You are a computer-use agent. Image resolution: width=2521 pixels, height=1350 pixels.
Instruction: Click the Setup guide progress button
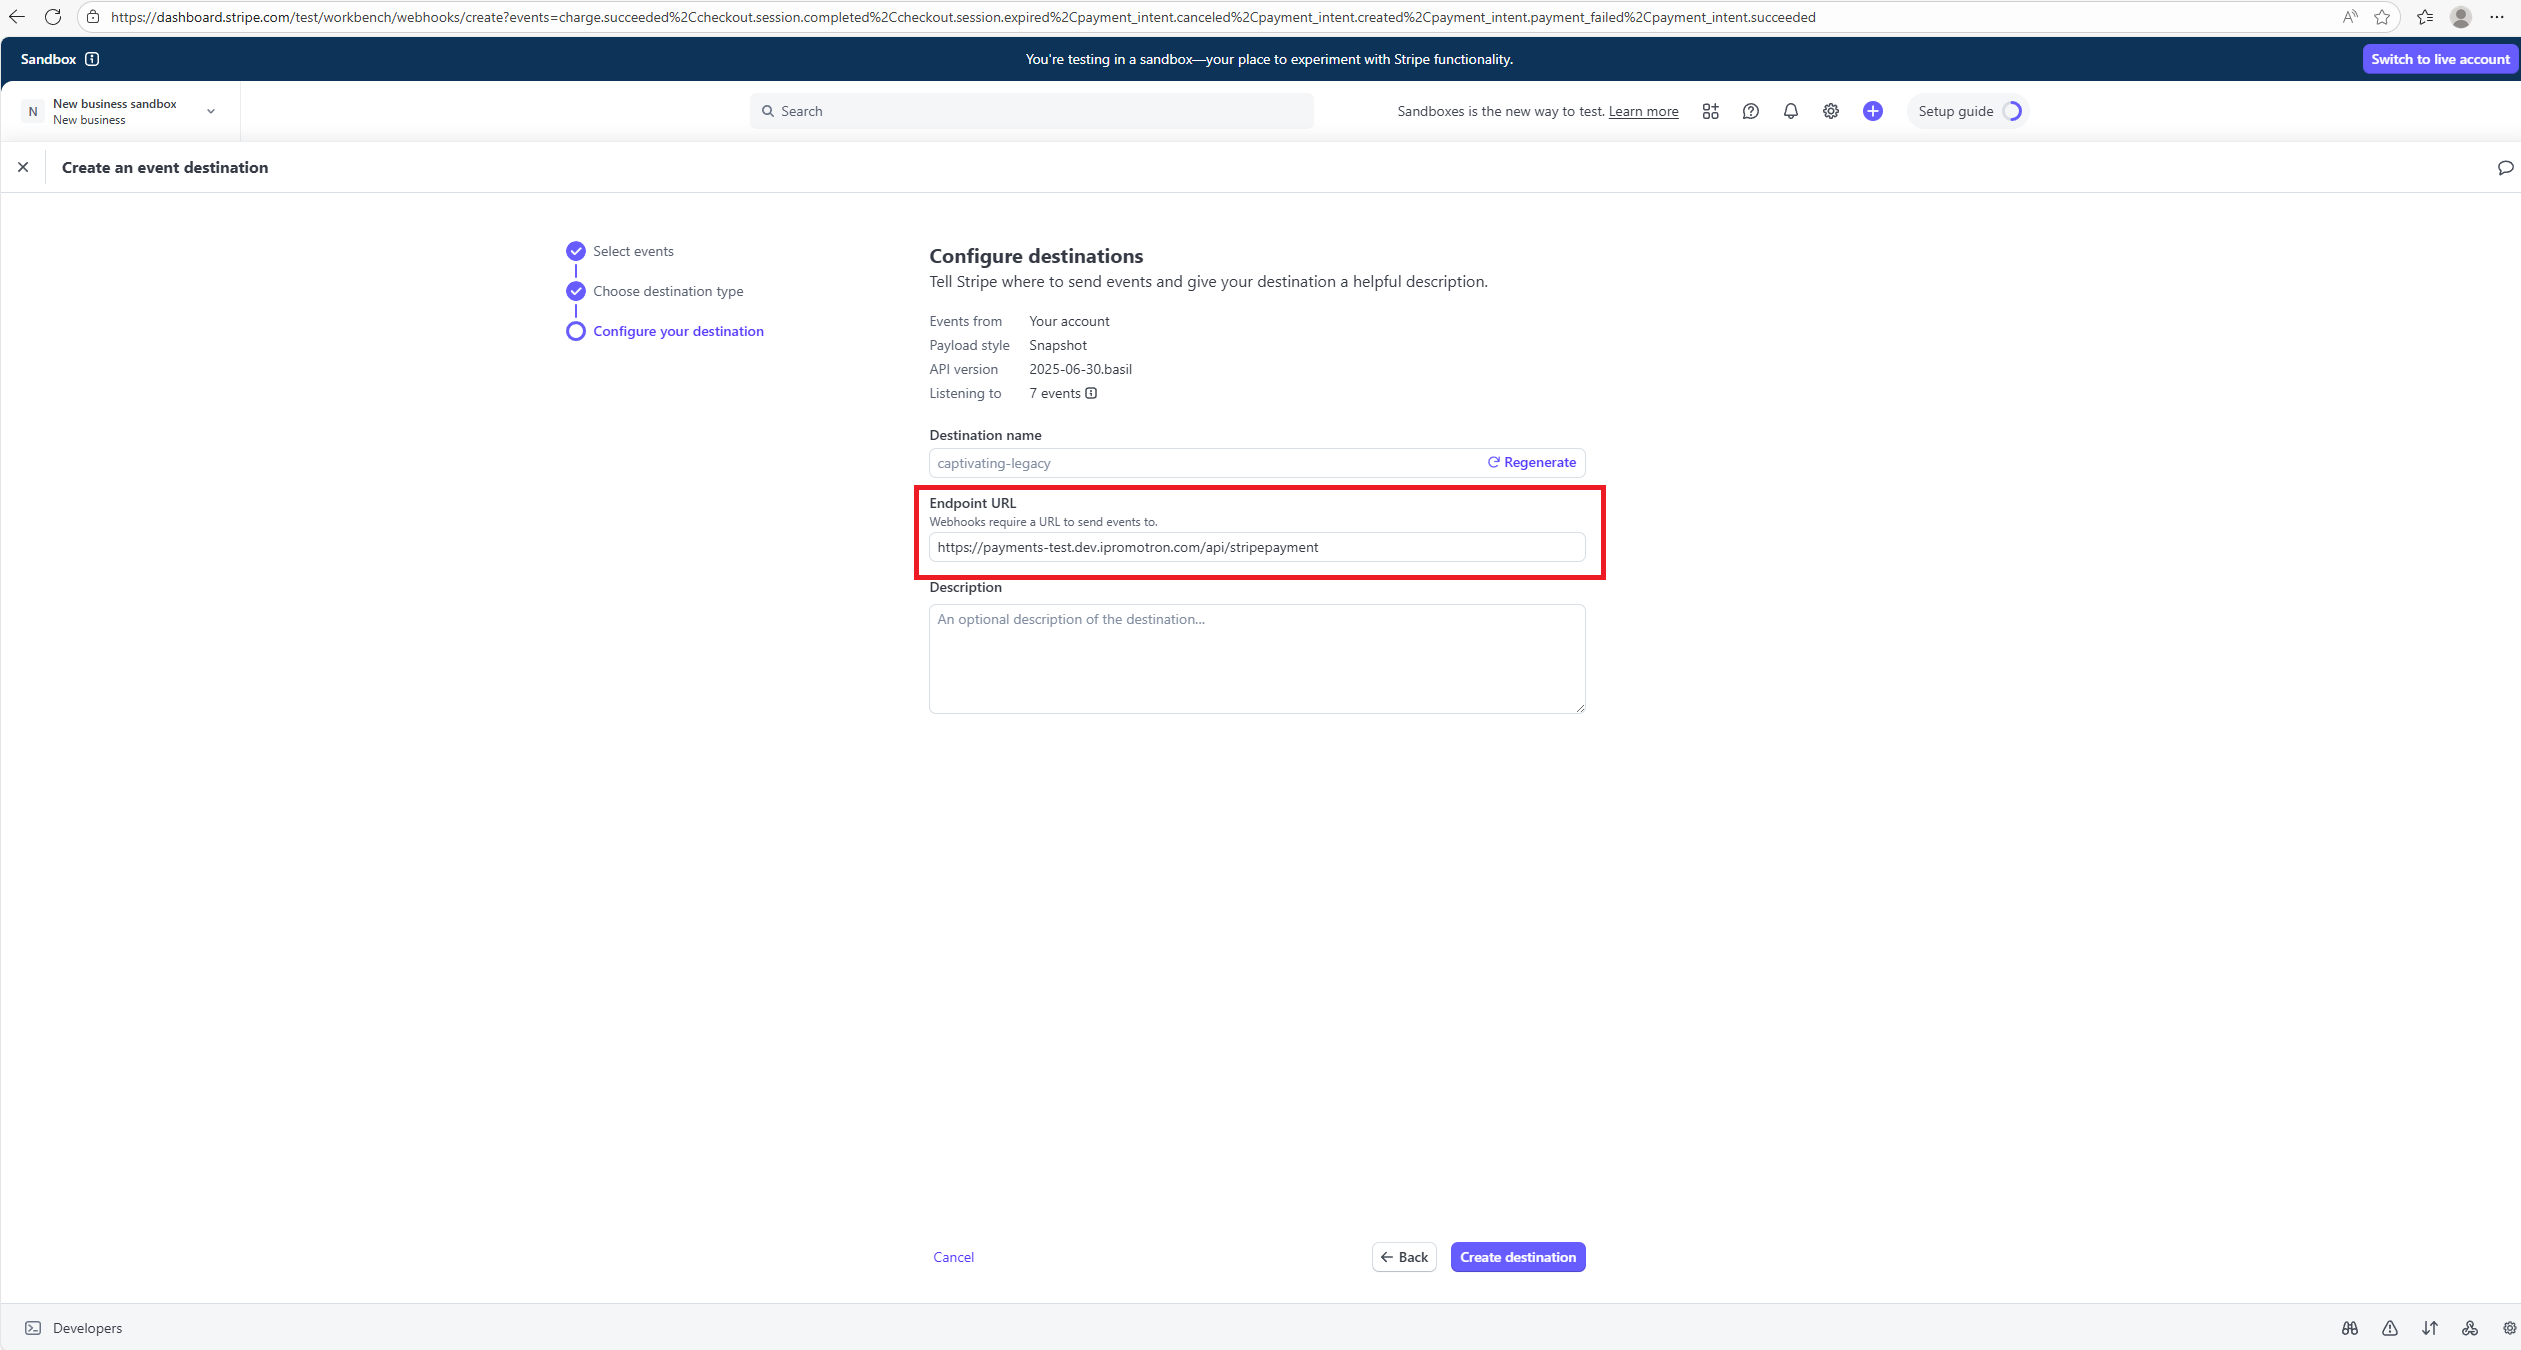(x=1968, y=111)
